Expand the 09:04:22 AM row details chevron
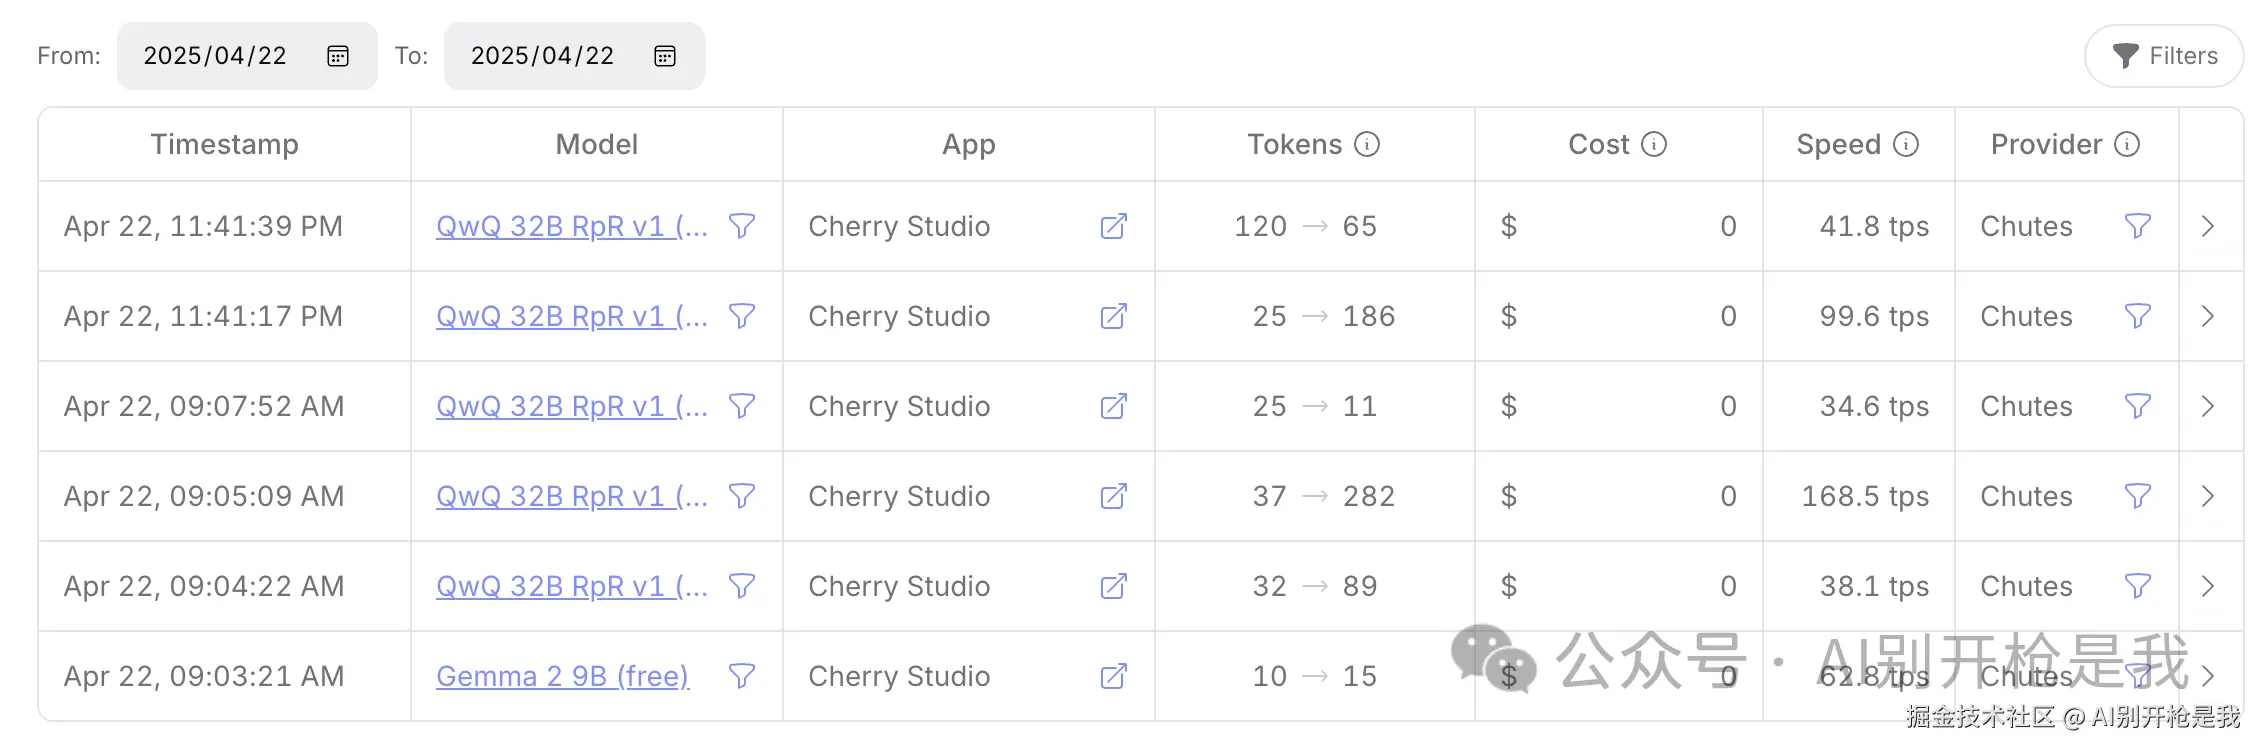The height and width of the screenshot is (752, 2262). point(2208,587)
